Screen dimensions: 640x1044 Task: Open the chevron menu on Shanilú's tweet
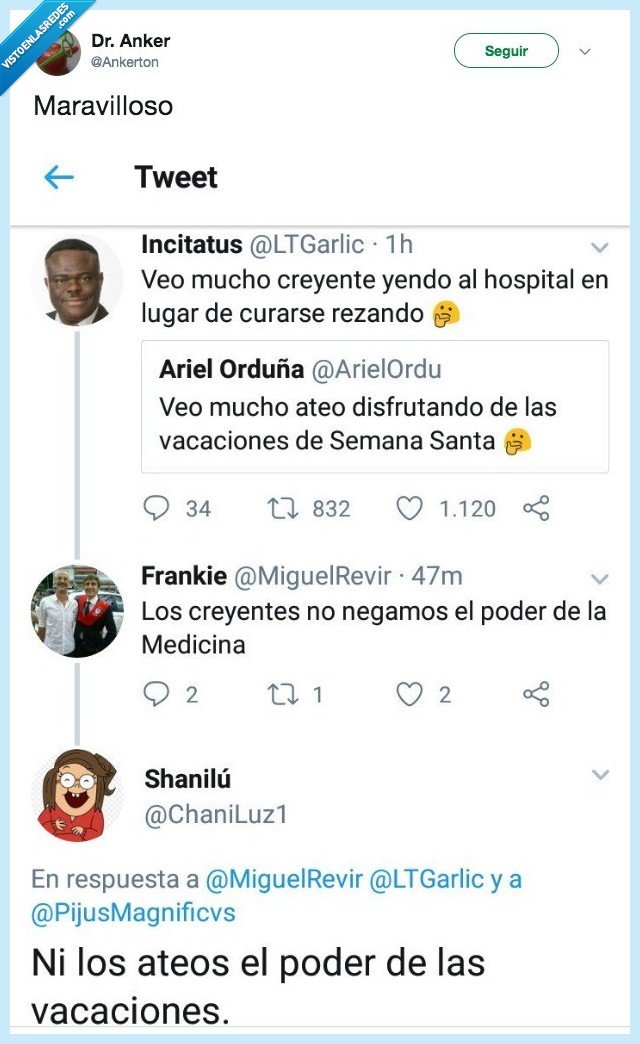tap(600, 774)
